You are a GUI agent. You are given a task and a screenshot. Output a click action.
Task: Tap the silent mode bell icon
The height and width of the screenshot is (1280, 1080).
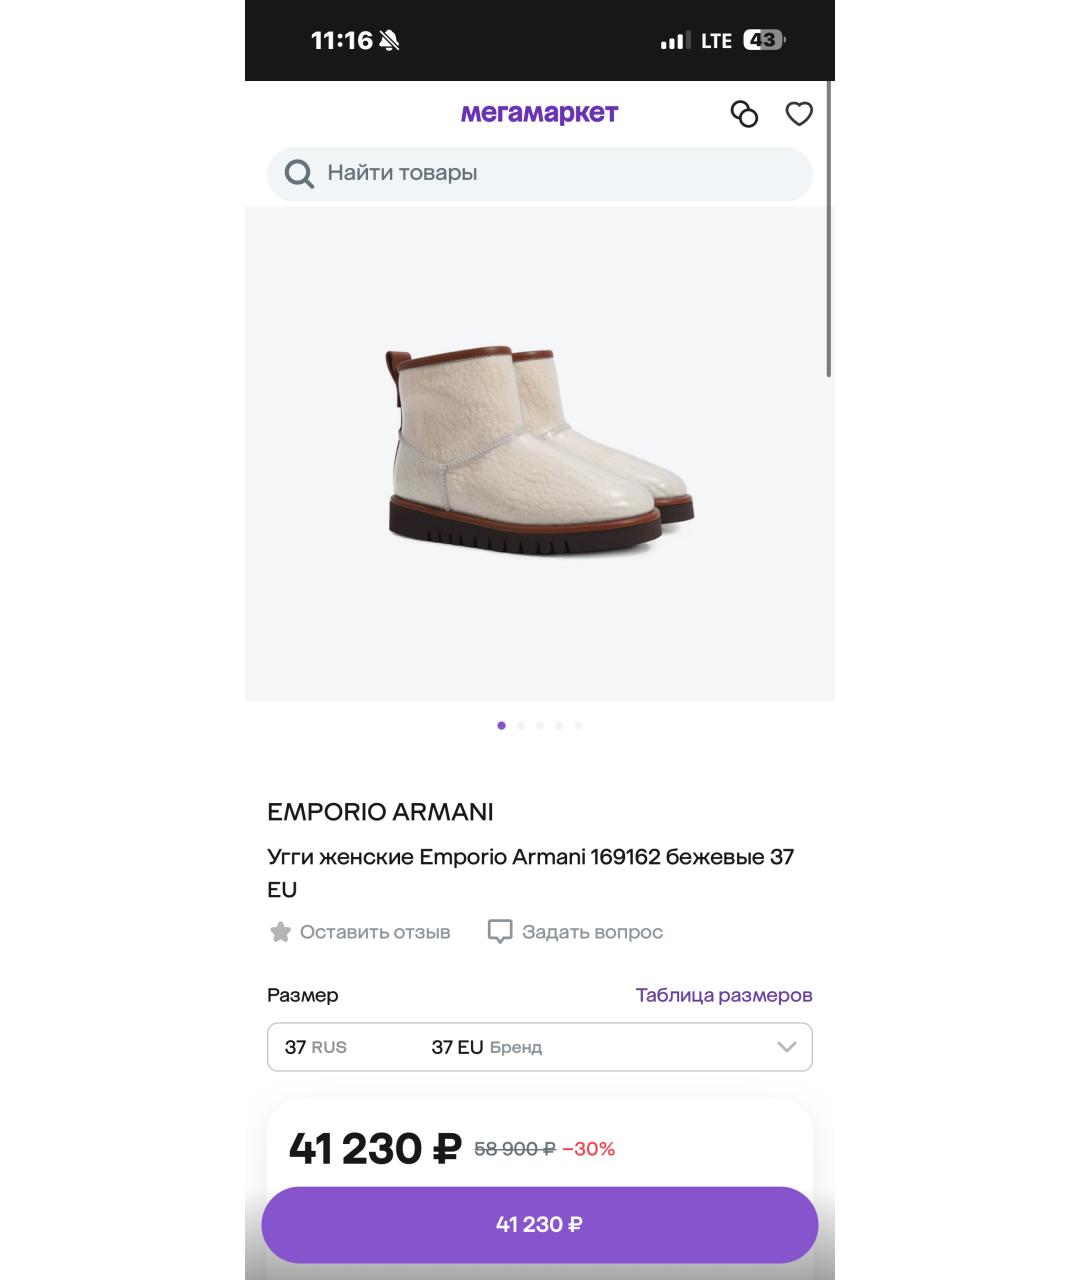click(389, 41)
